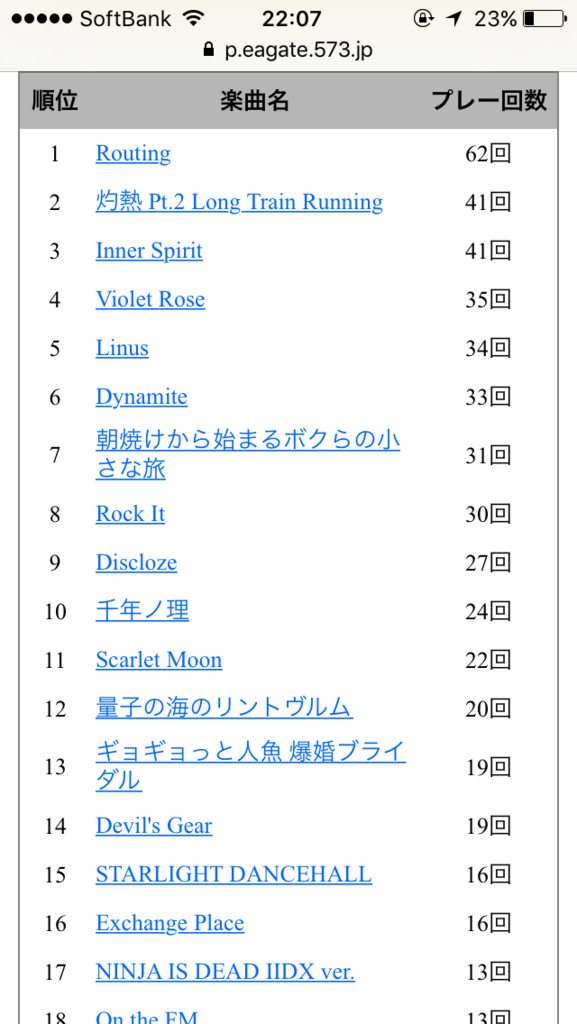Tap the p.eagate.573.jp address bar
This screenshot has width=577, height=1024.
(288, 50)
